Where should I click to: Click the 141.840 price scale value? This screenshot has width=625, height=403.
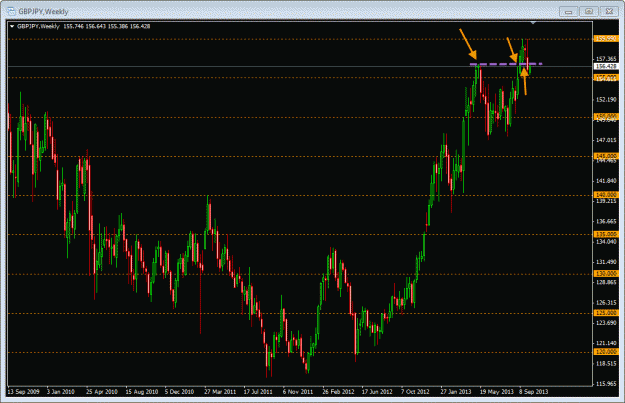[x=606, y=181]
